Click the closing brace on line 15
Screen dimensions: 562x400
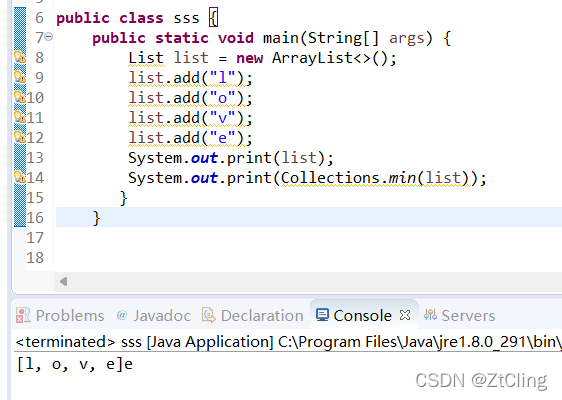123,198
